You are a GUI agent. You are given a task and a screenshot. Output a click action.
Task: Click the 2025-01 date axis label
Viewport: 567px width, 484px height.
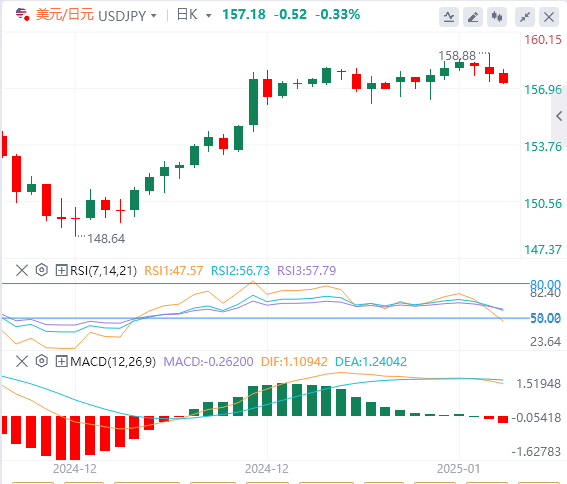pyautogui.click(x=458, y=469)
